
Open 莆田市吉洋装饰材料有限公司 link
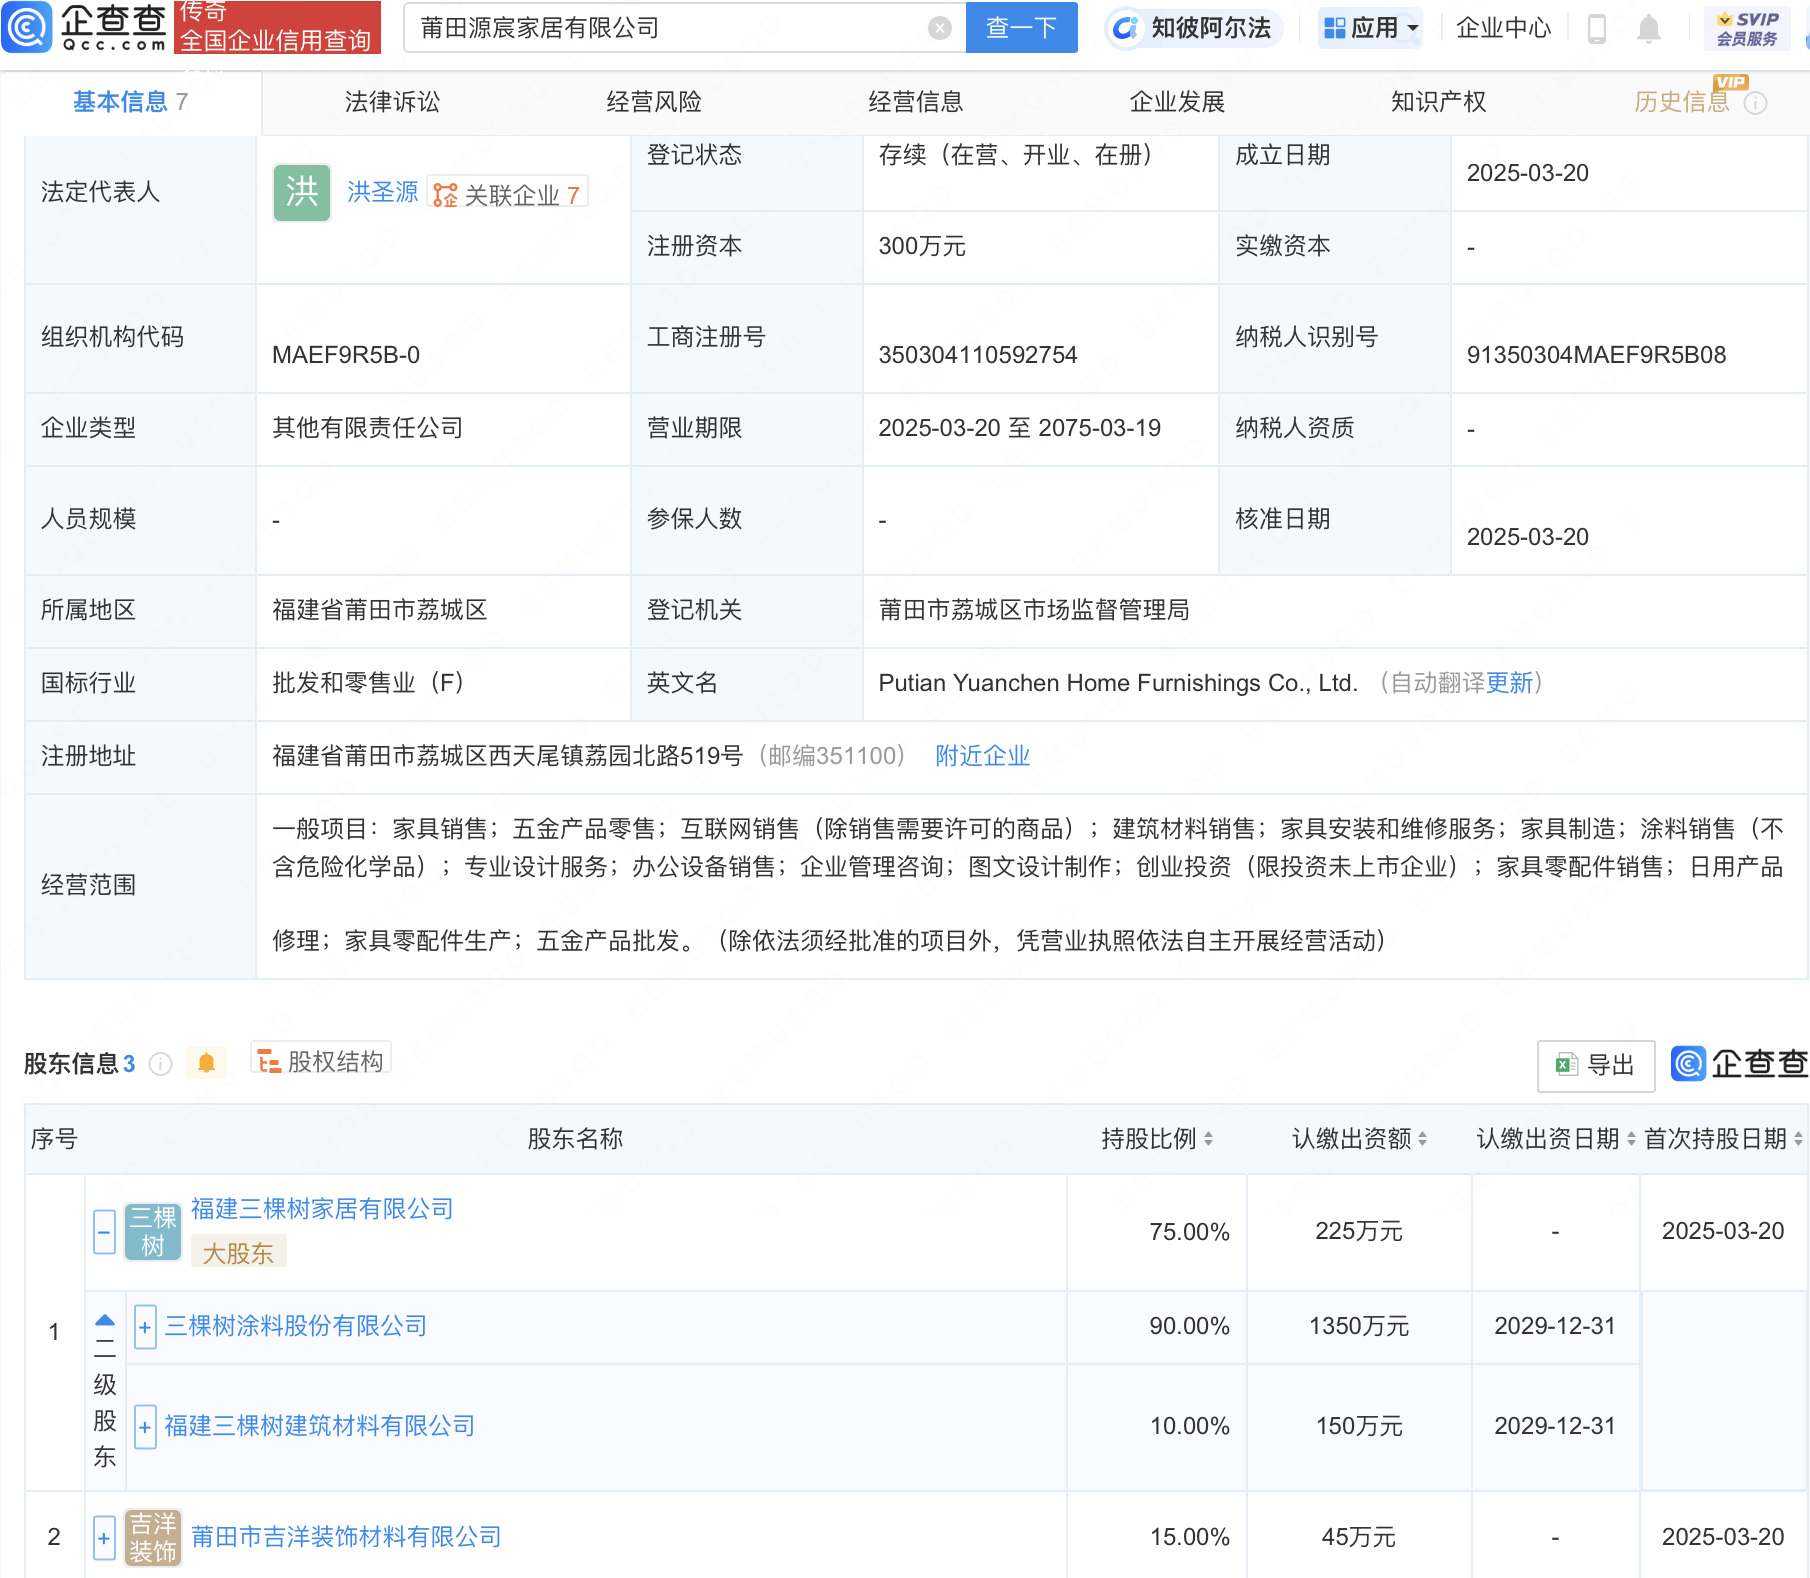click(x=346, y=1537)
